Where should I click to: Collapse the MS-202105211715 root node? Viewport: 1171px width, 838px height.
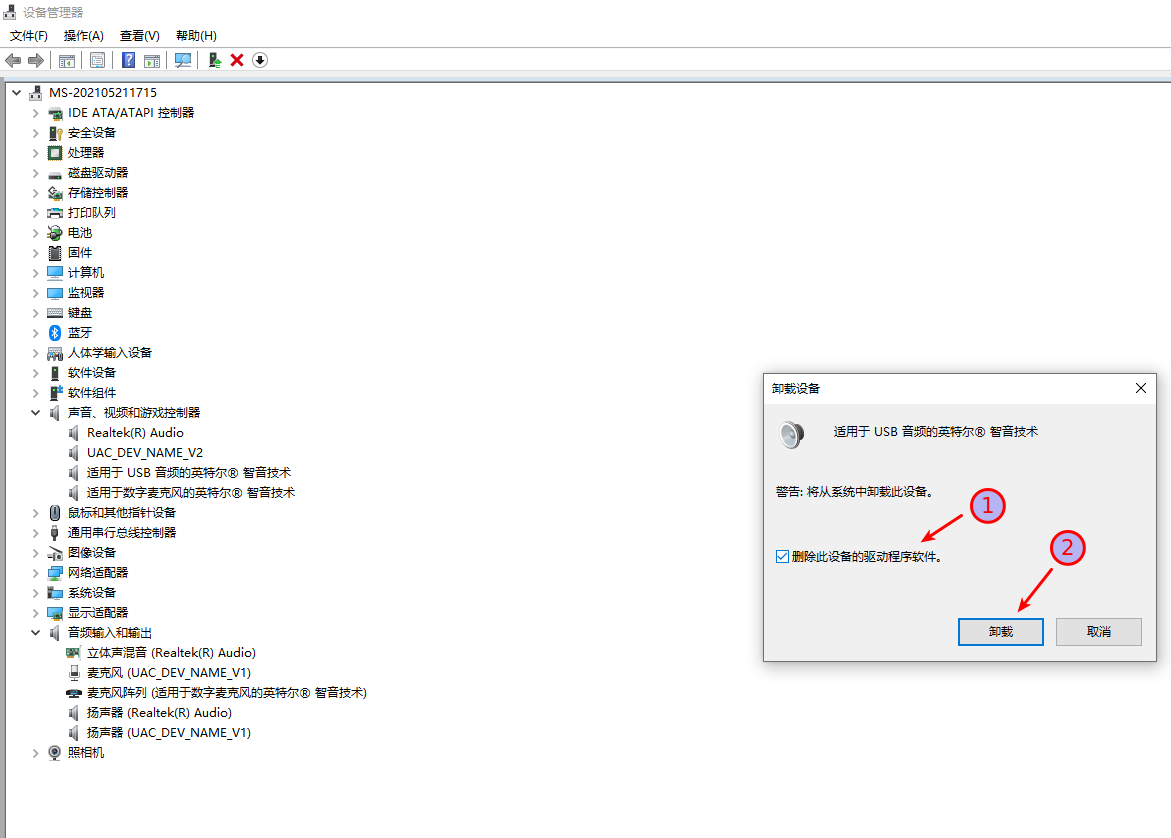coord(16,93)
